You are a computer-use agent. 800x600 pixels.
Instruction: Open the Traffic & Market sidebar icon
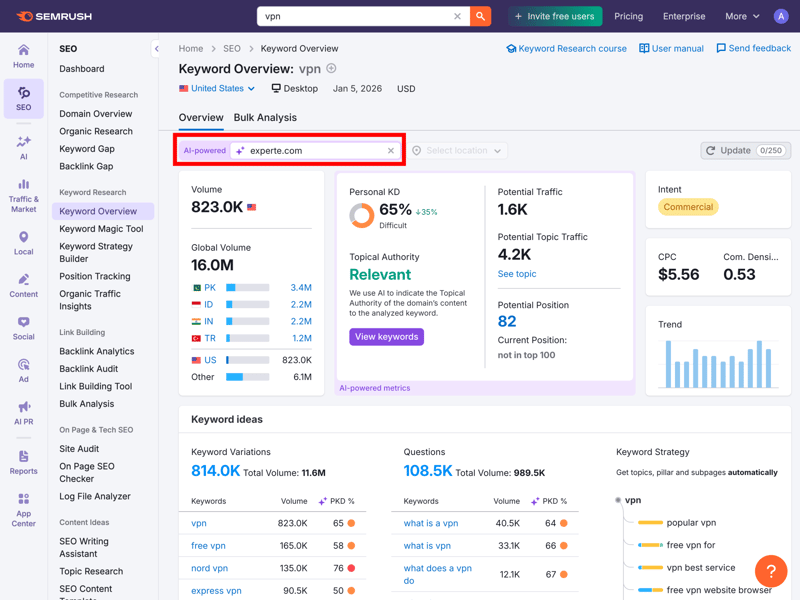(x=23, y=194)
